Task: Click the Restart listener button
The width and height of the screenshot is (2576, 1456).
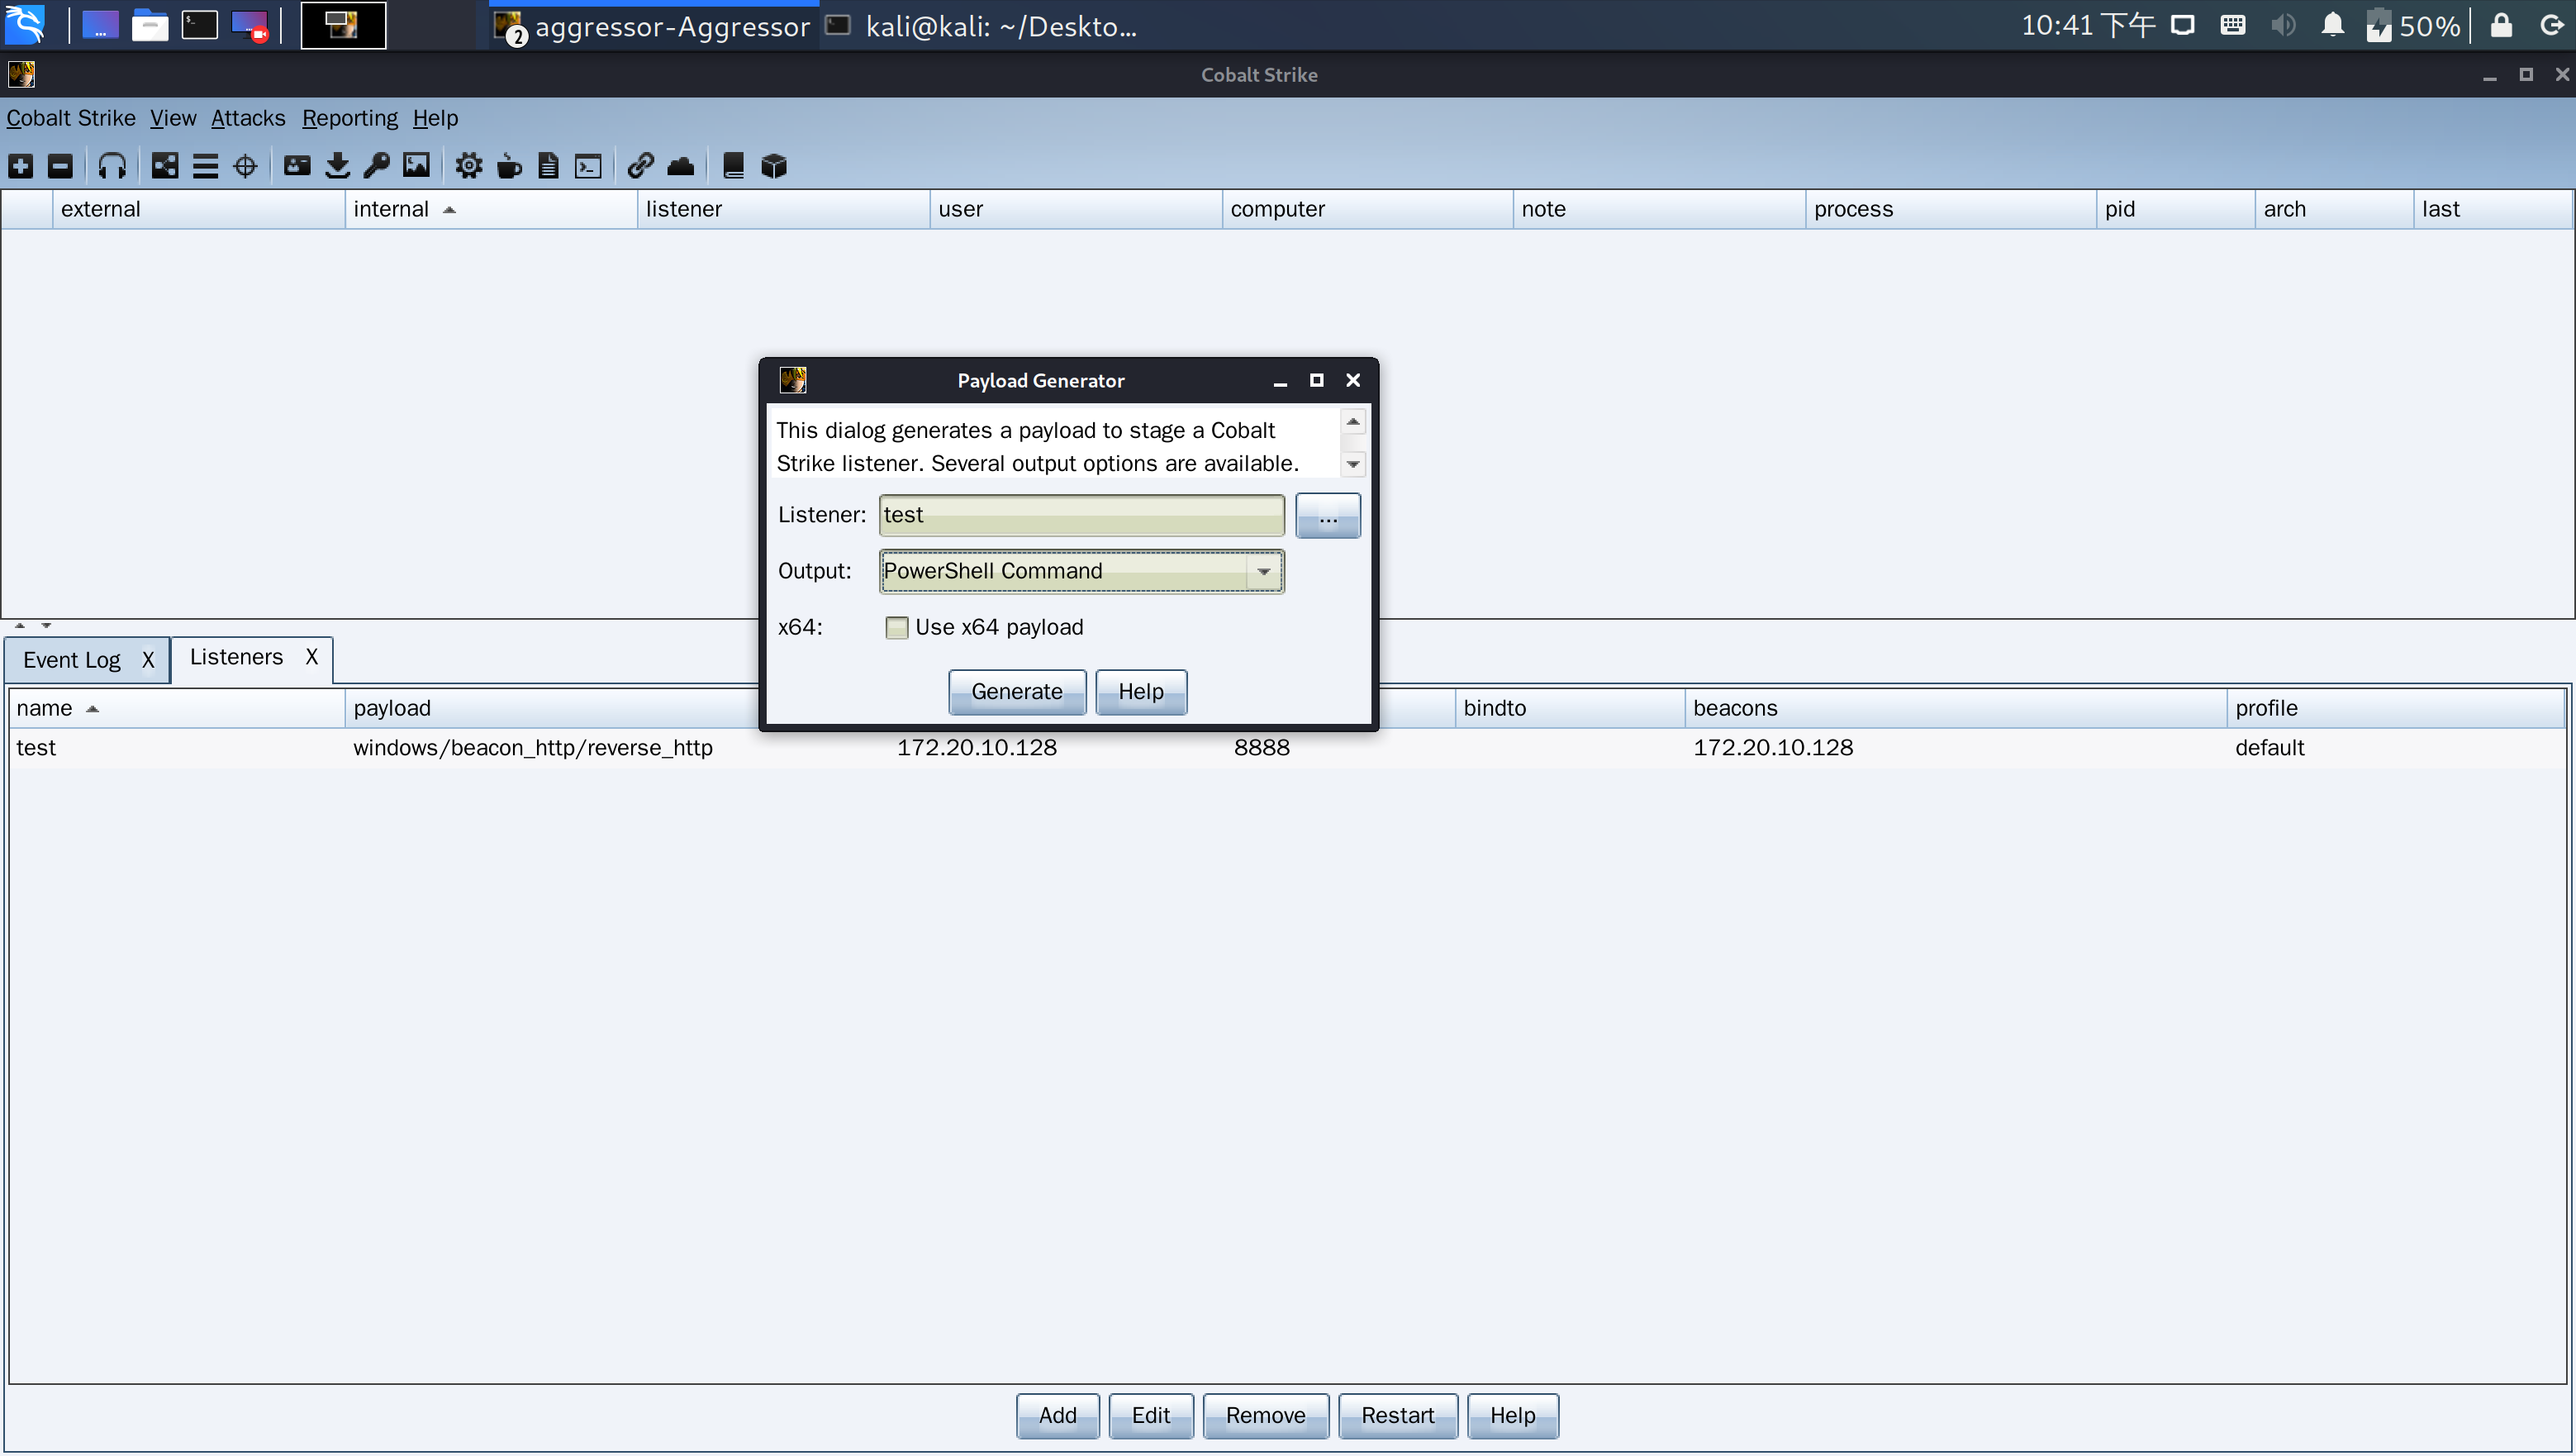Action: (x=1397, y=1415)
